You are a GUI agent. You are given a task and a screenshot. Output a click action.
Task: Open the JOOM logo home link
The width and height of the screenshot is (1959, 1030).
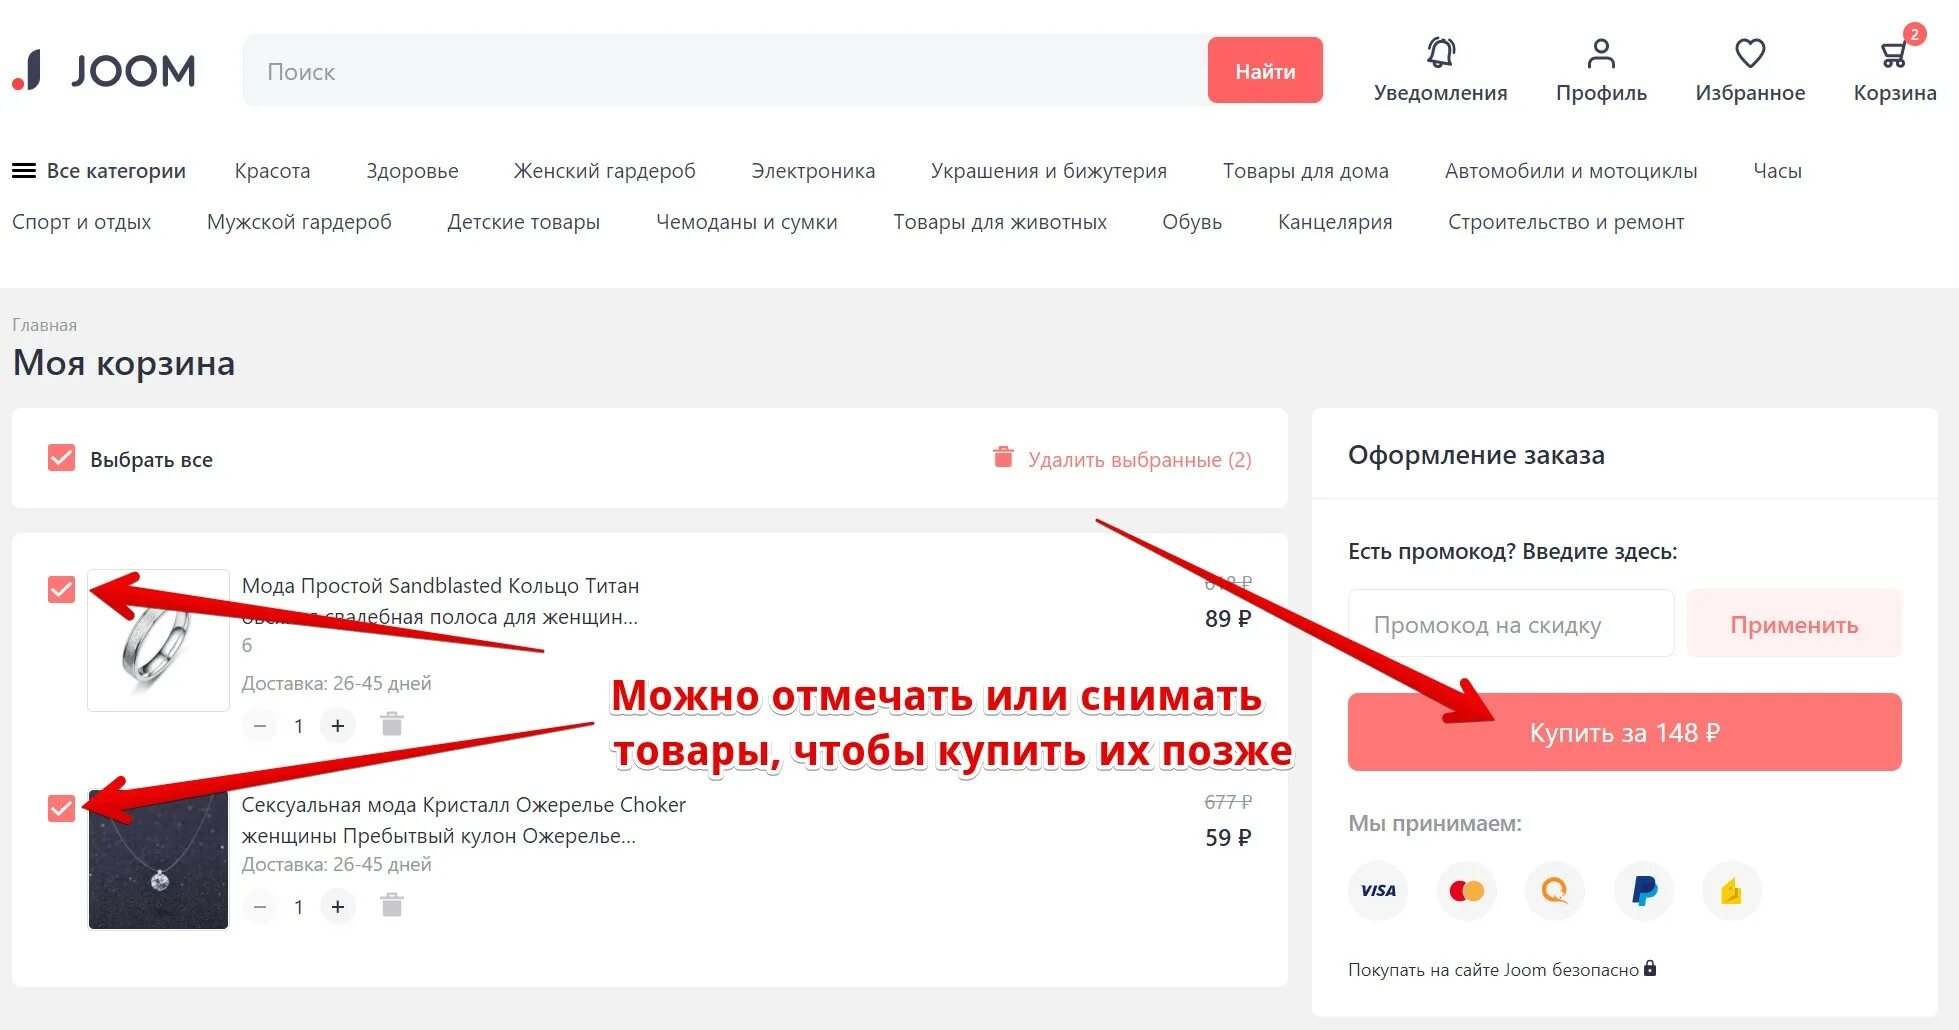tap(104, 71)
